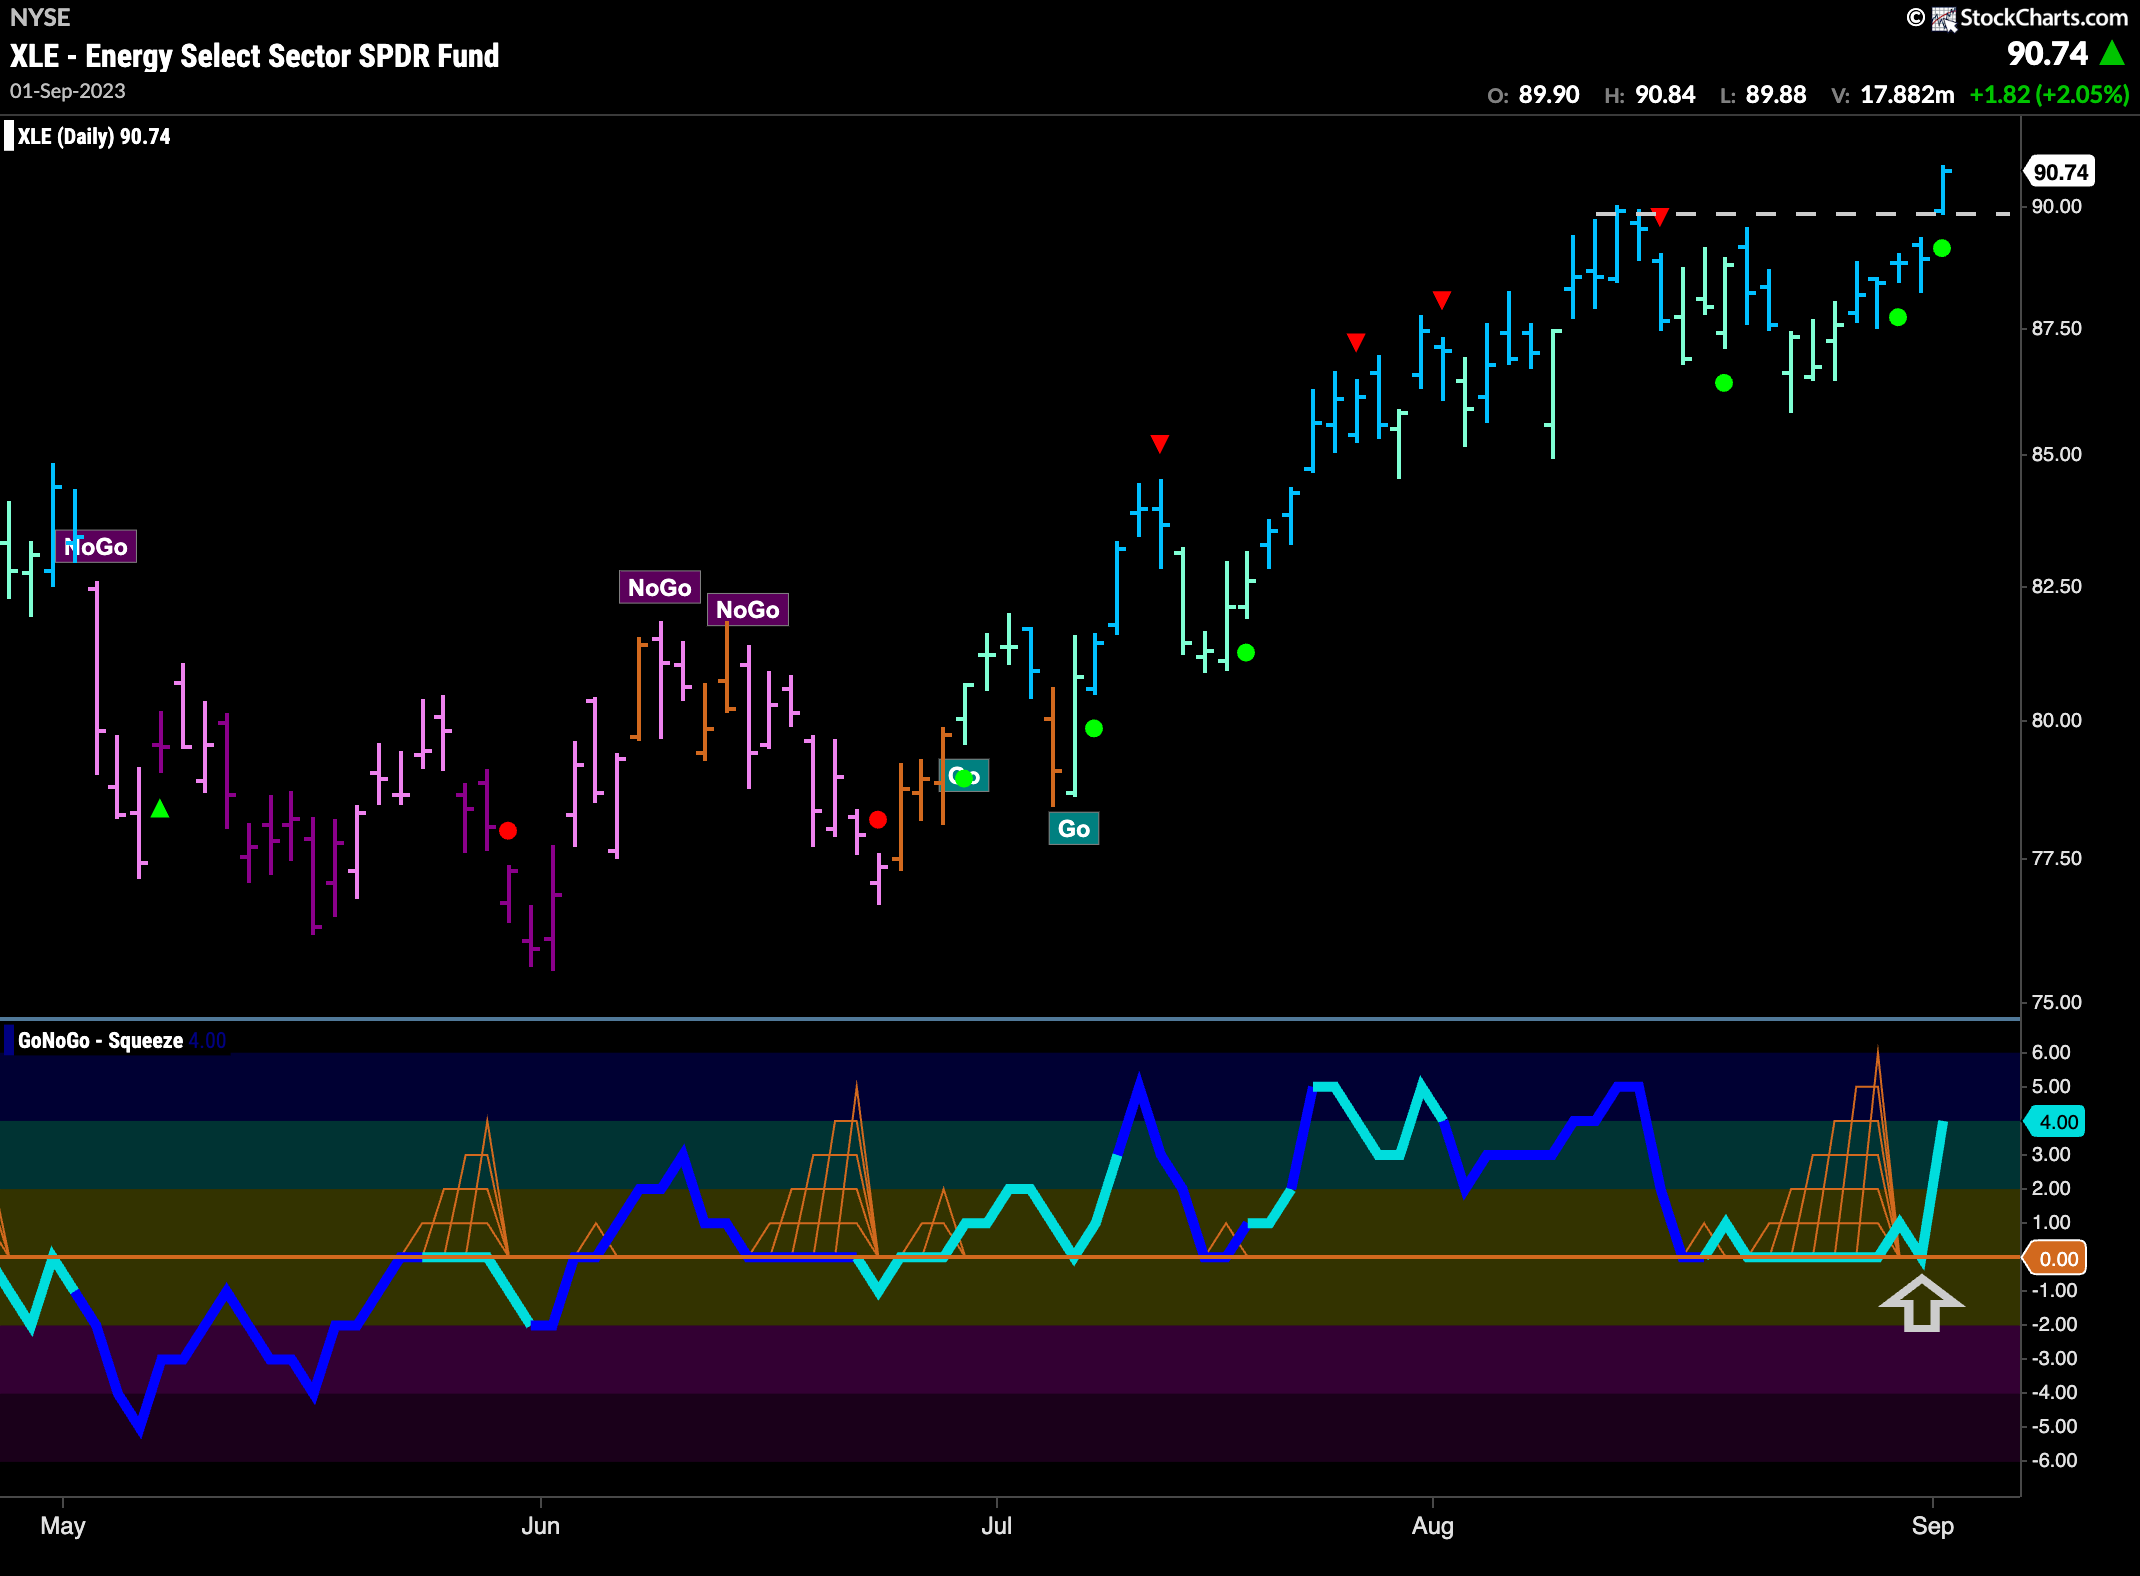2140x1576 pixels.
Task: Click the low value 89.88
Action: pyautogui.click(x=1776, y=95)
